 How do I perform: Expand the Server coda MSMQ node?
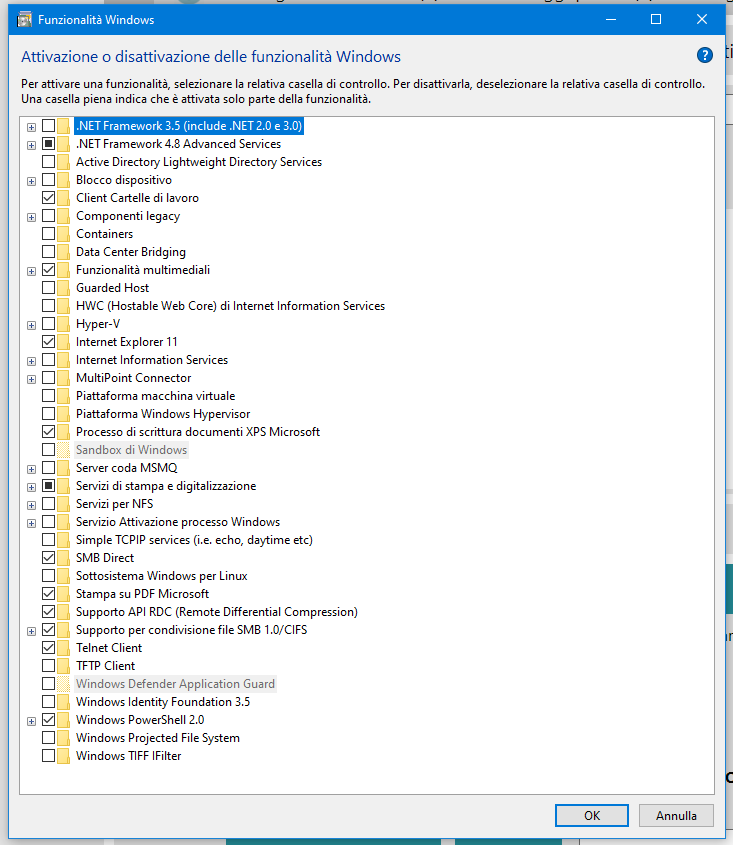tap(31, 469)
